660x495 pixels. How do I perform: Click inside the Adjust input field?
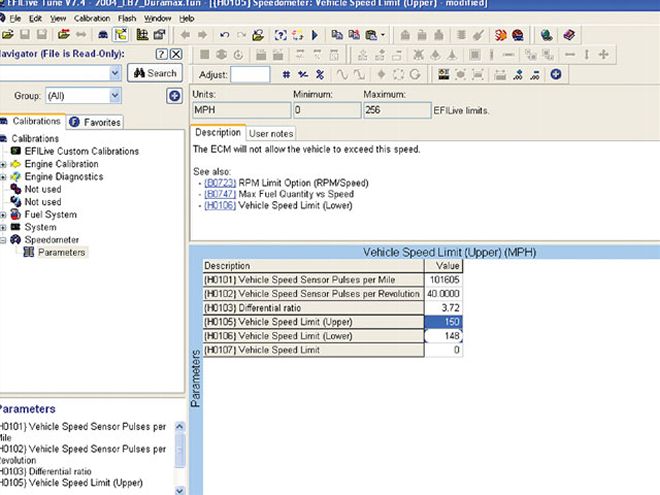(250, 75)
